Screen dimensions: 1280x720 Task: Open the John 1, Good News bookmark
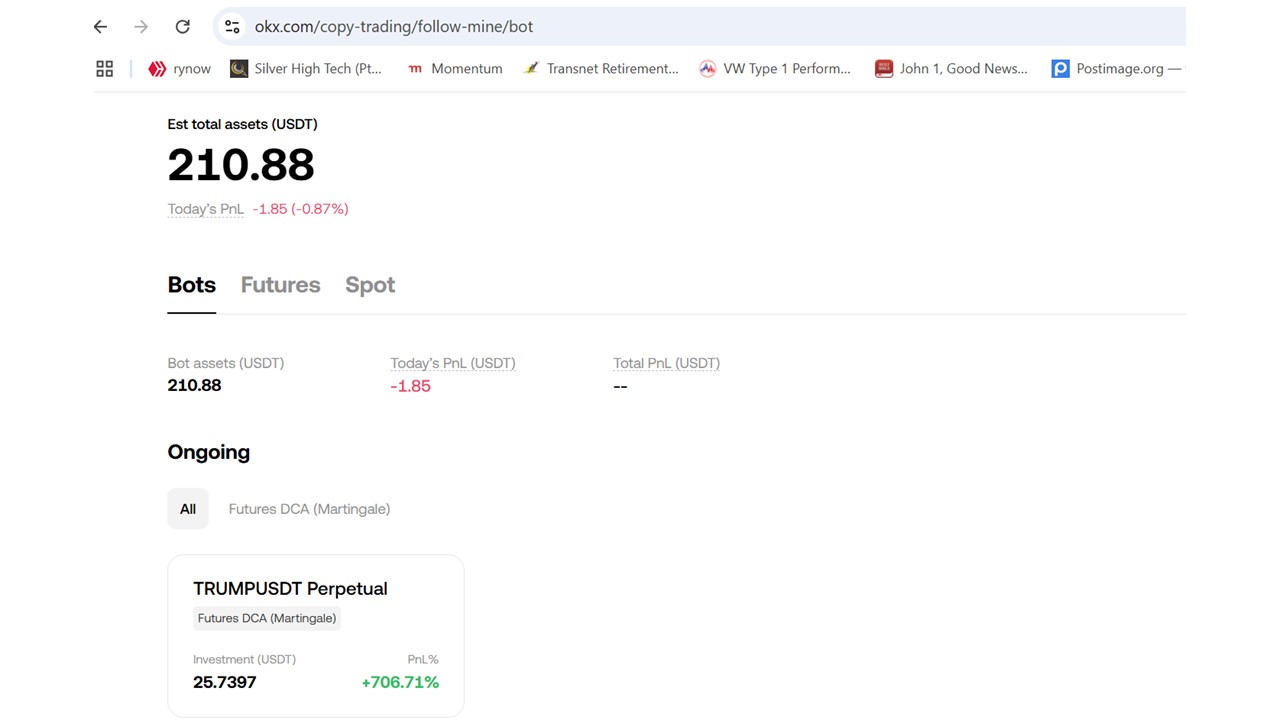951,69
